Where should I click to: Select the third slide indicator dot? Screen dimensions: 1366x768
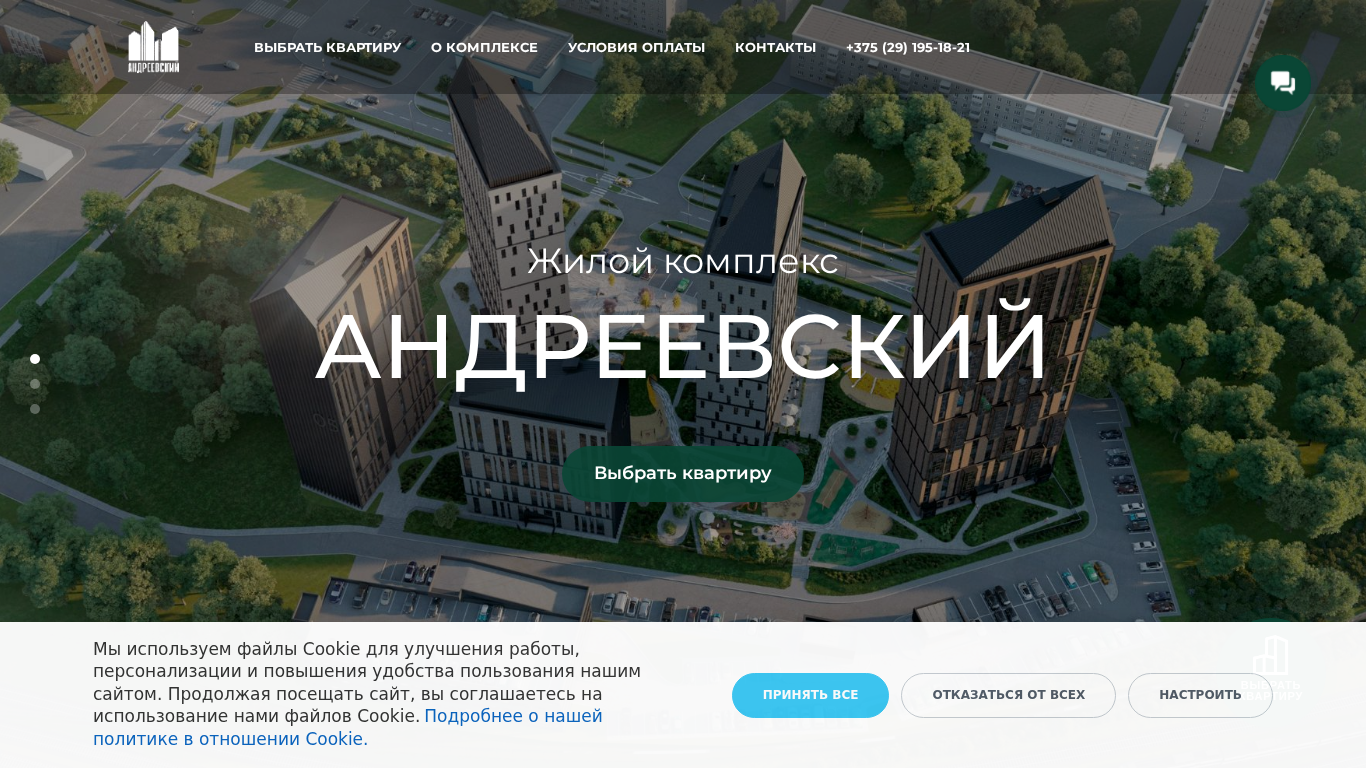pyautogui.click(x=35, y=409)
